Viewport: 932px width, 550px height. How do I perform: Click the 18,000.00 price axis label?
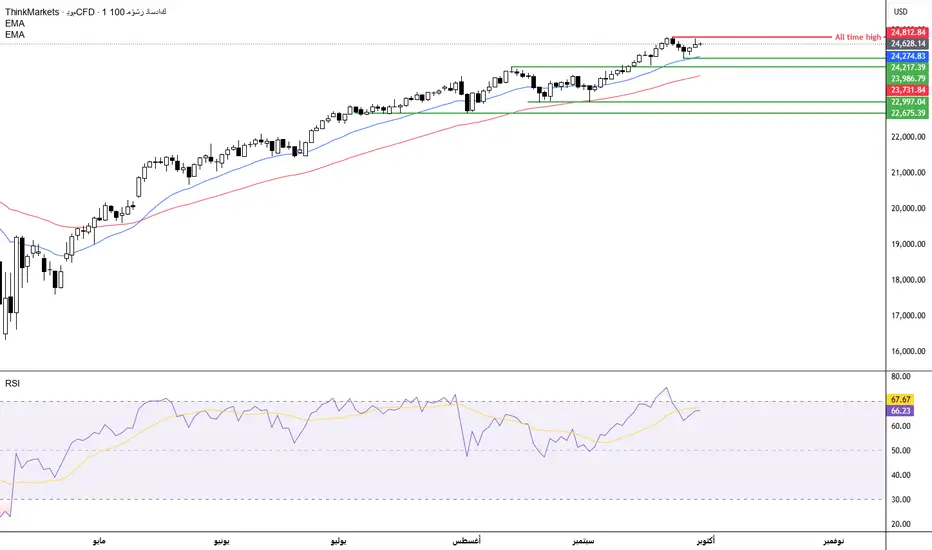pos(908,279)
